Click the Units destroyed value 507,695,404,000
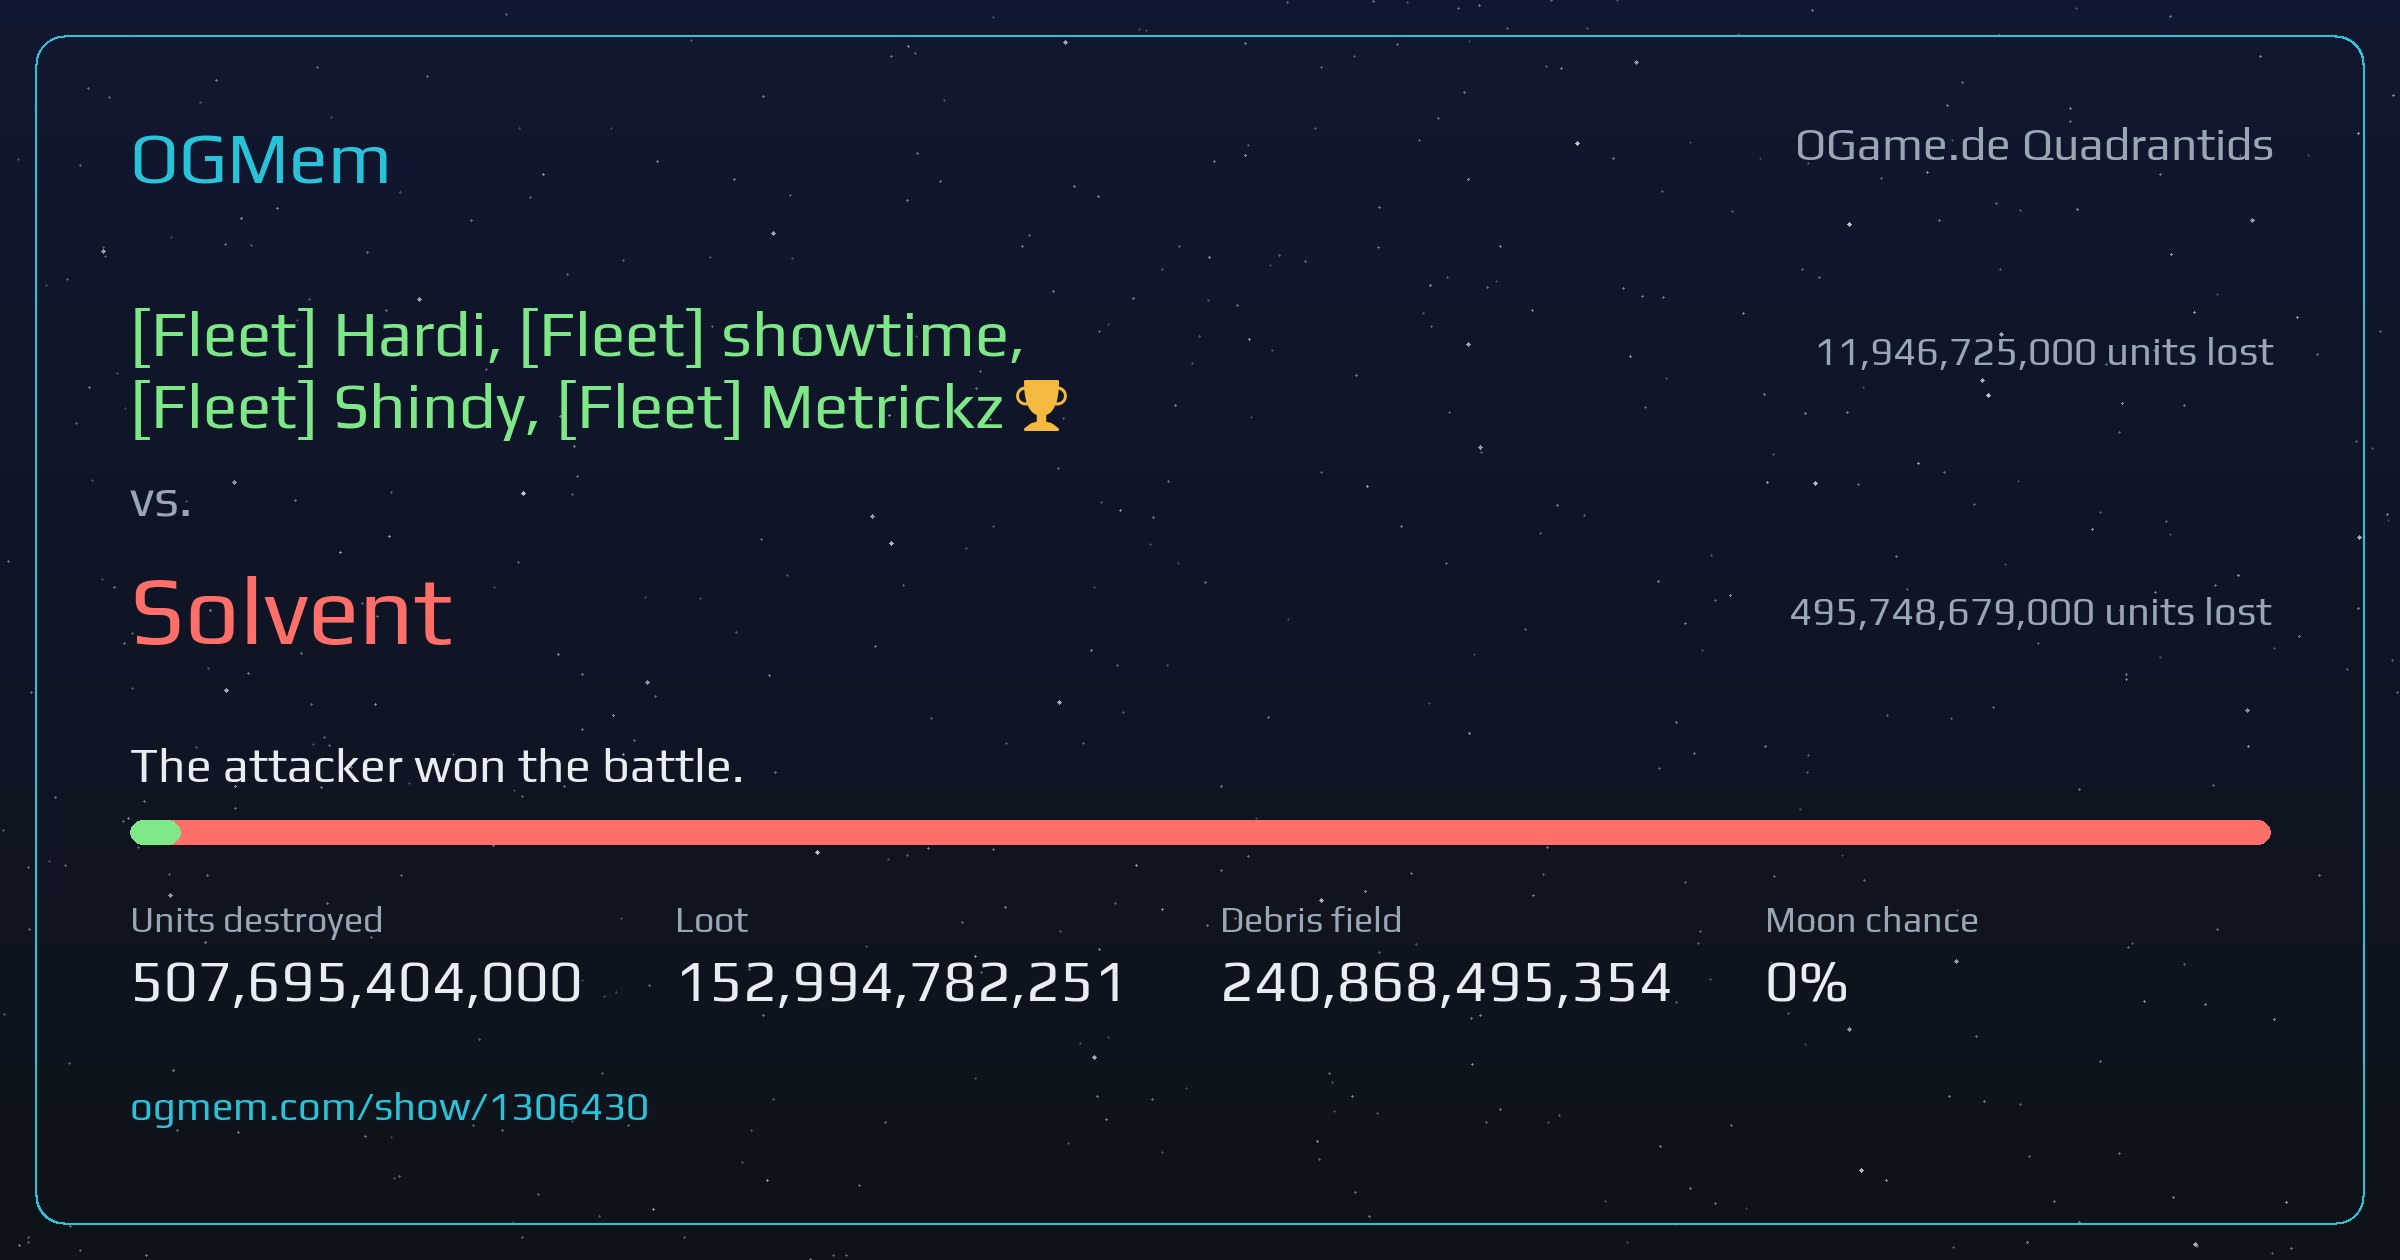 click(357, 982)
